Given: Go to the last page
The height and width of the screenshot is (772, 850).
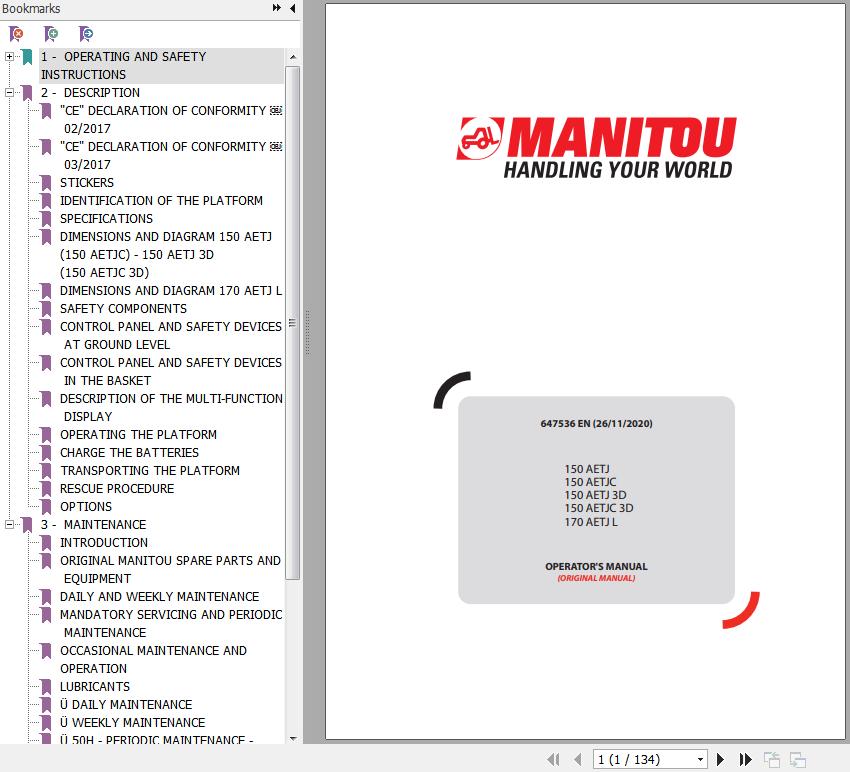Looking at the screenshot, I should [746, 760].
